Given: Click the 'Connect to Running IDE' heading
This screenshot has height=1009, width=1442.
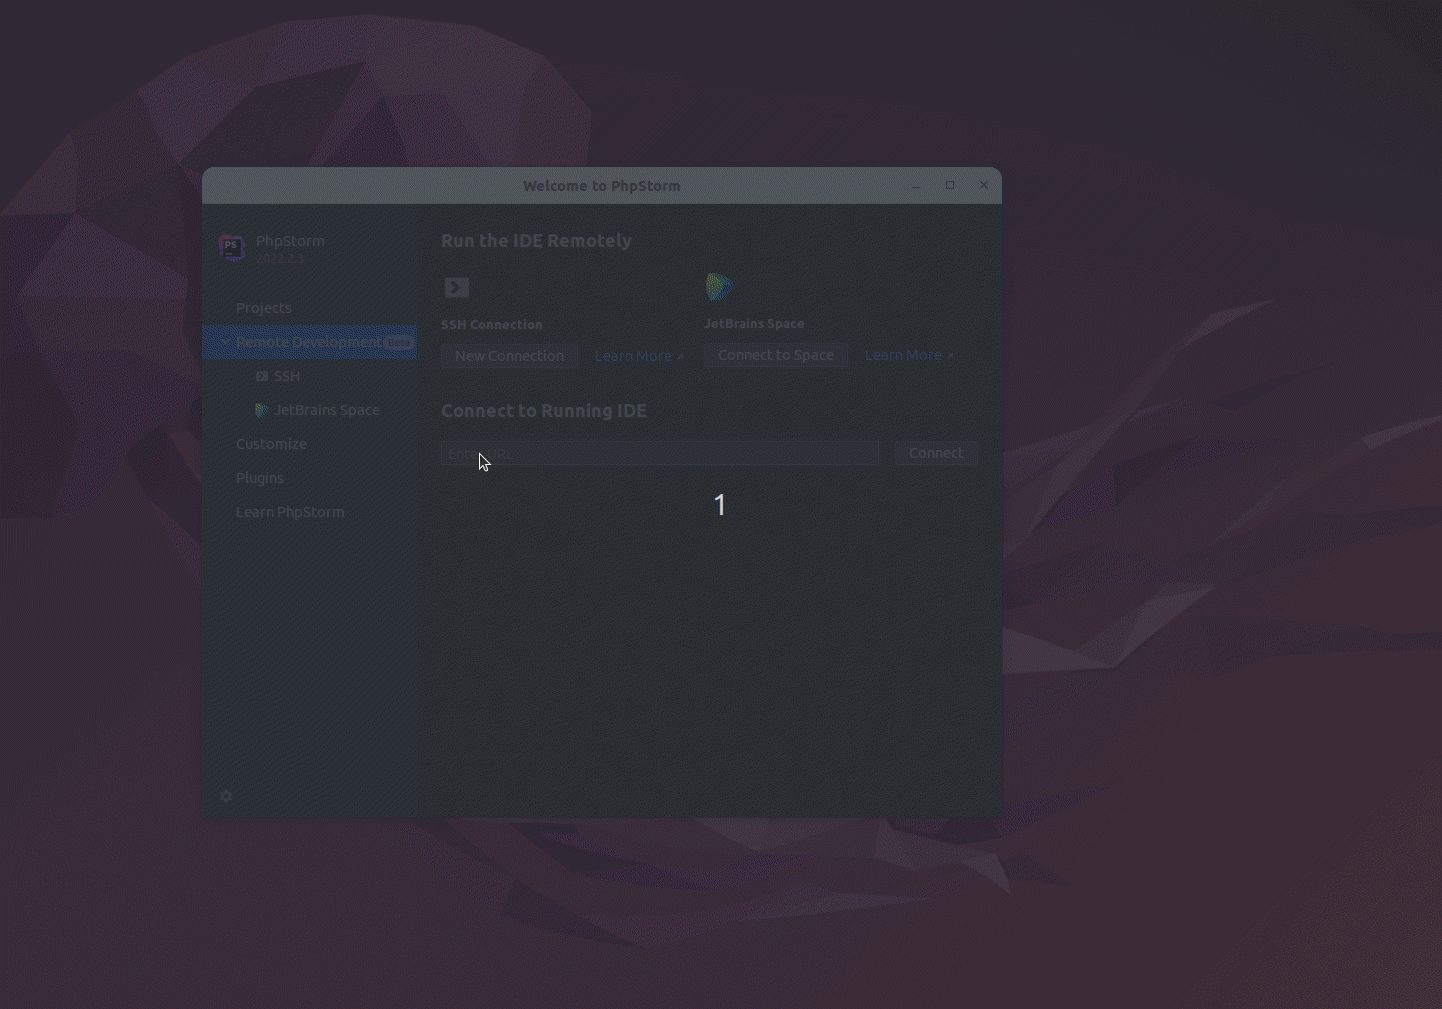Looking at the screenshot, I should (544, 411).
